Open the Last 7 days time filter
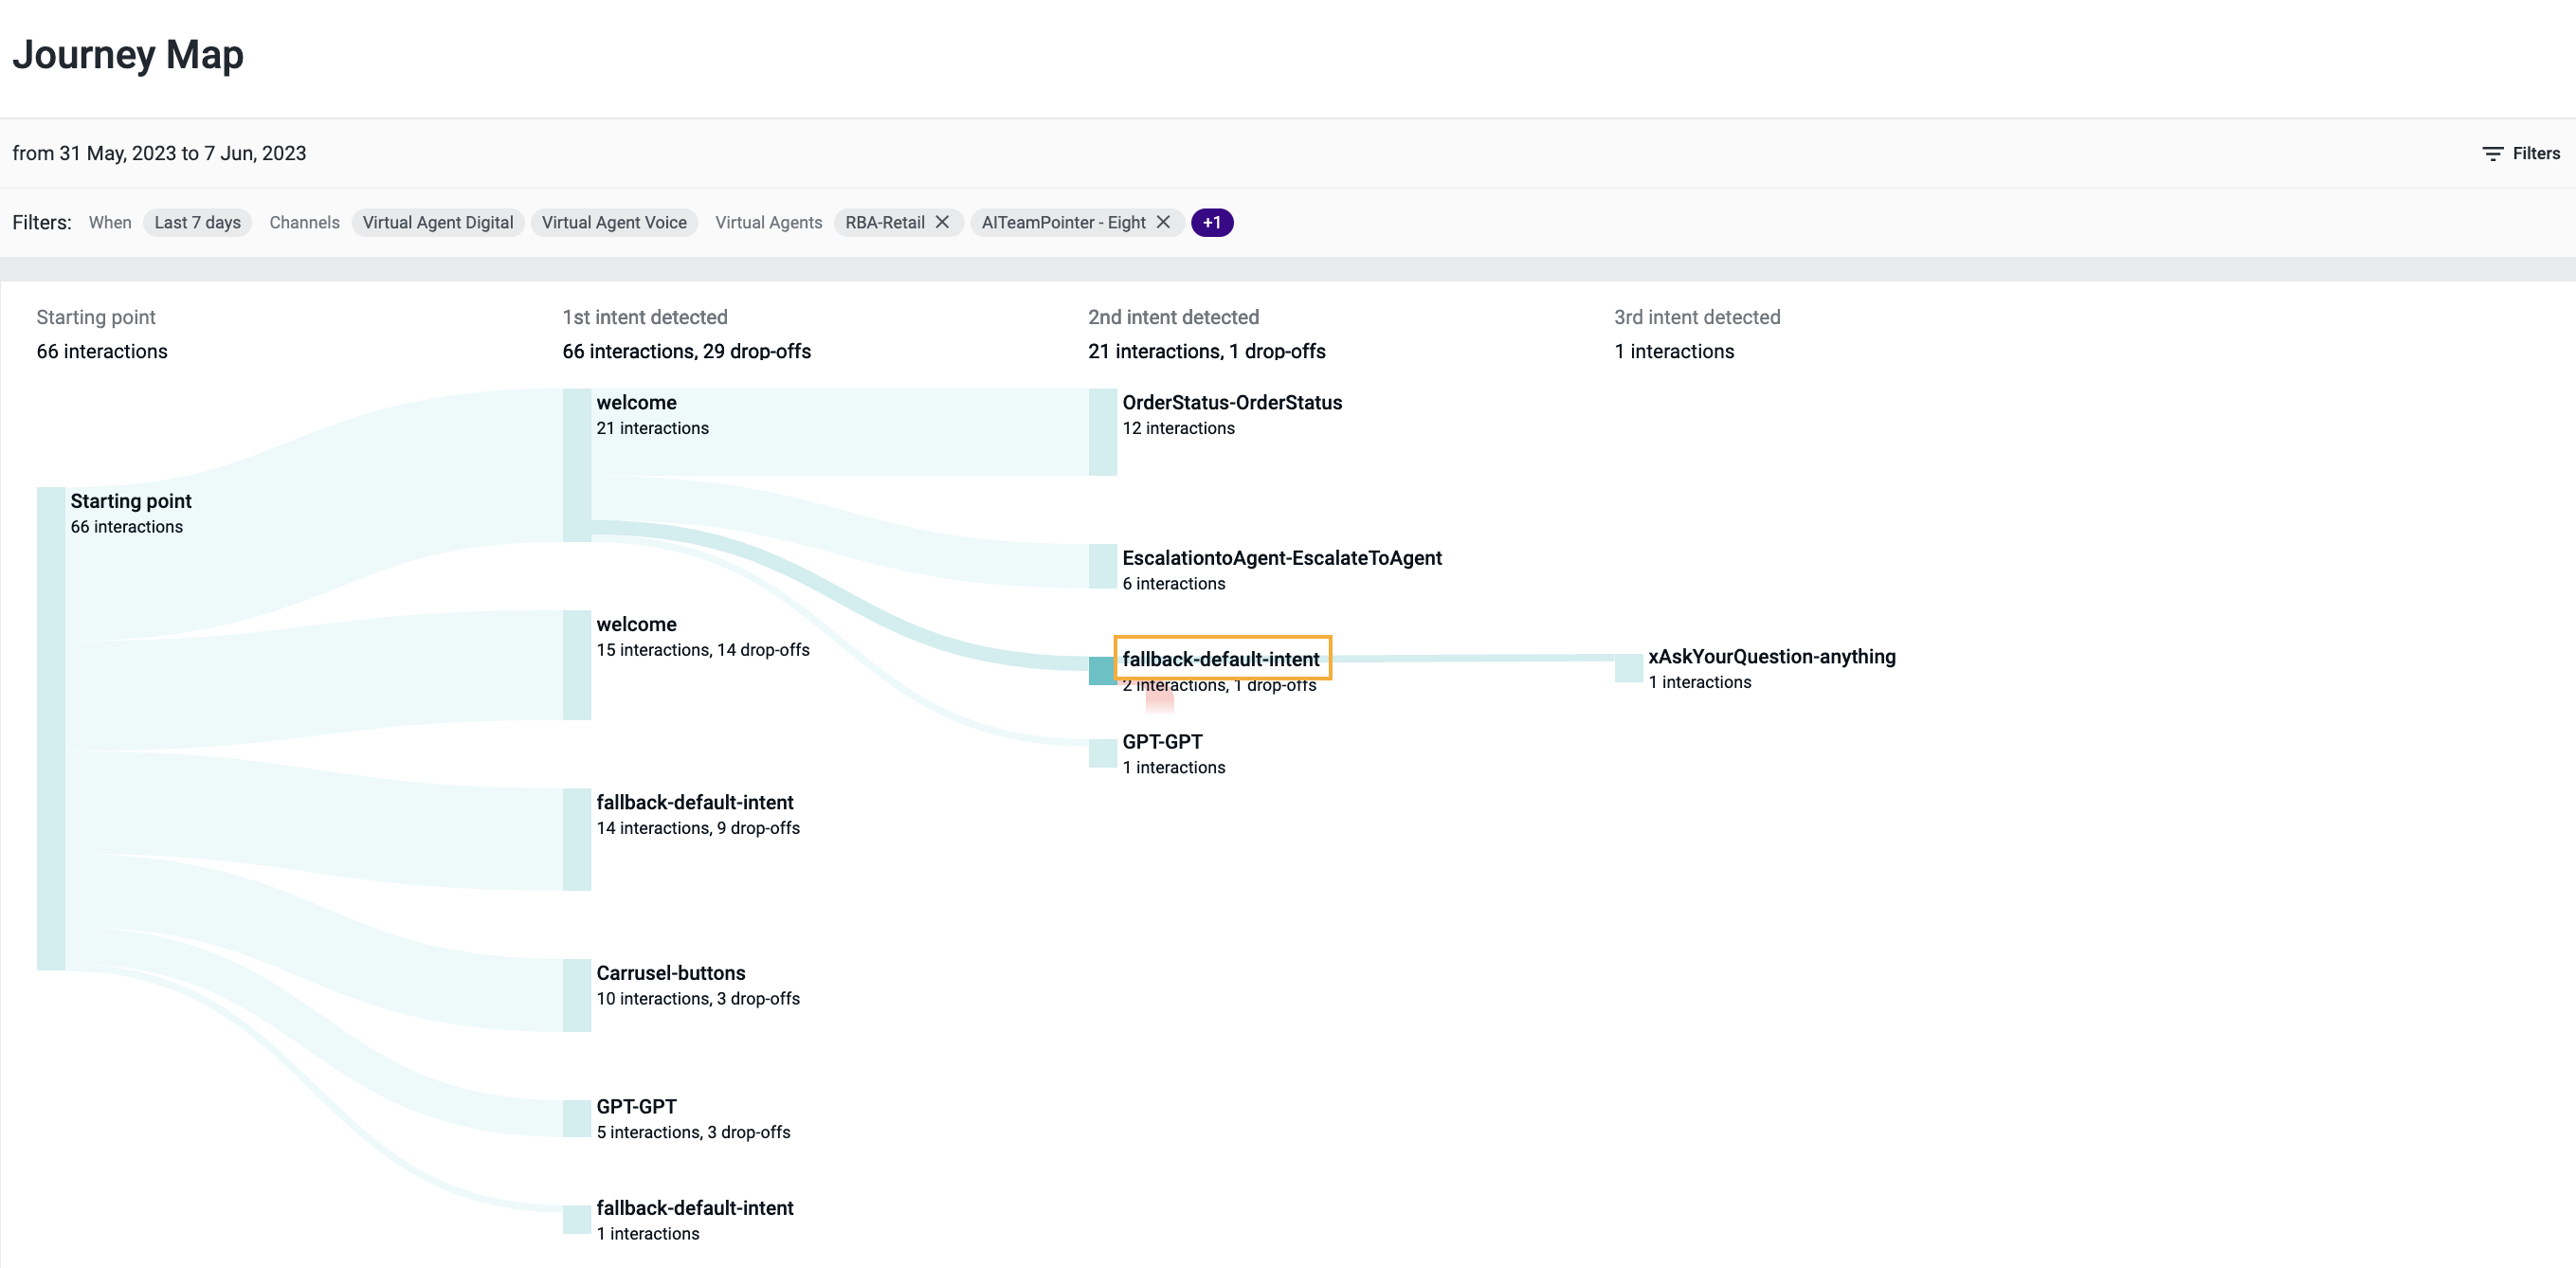Viewport: 2576px width, 1268px height. [x=196, y=222]
